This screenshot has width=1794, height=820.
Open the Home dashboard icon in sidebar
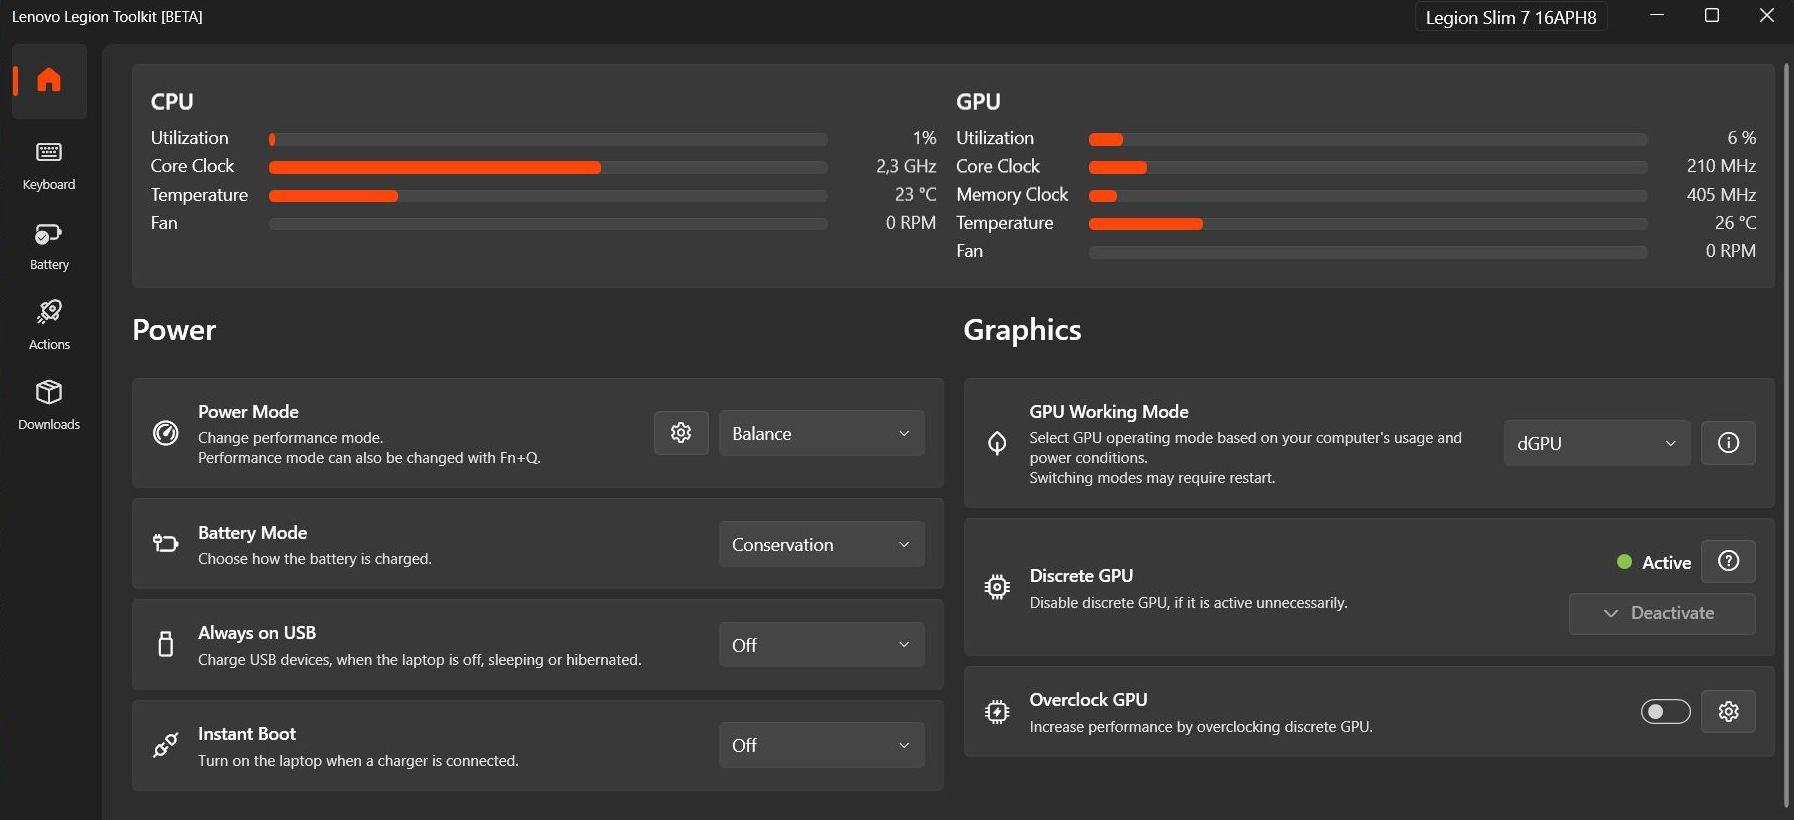point(49,80)
